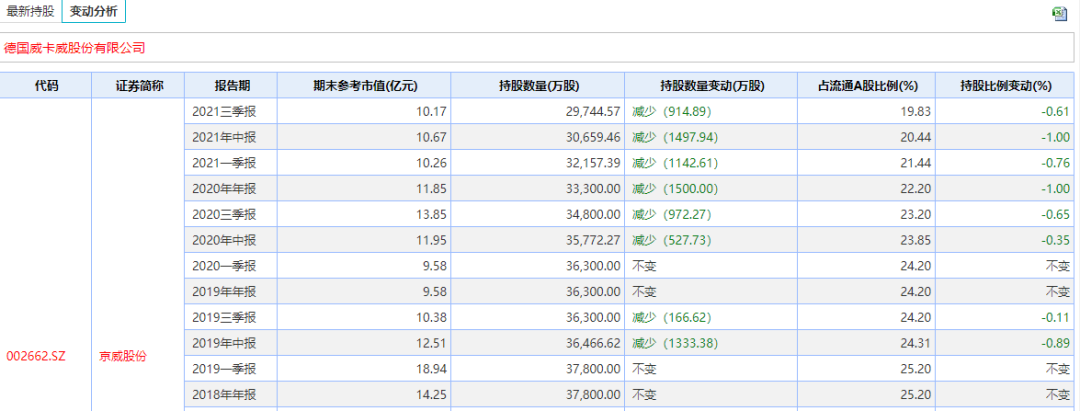Click shareholding 29,744.57

click(593, 111)
